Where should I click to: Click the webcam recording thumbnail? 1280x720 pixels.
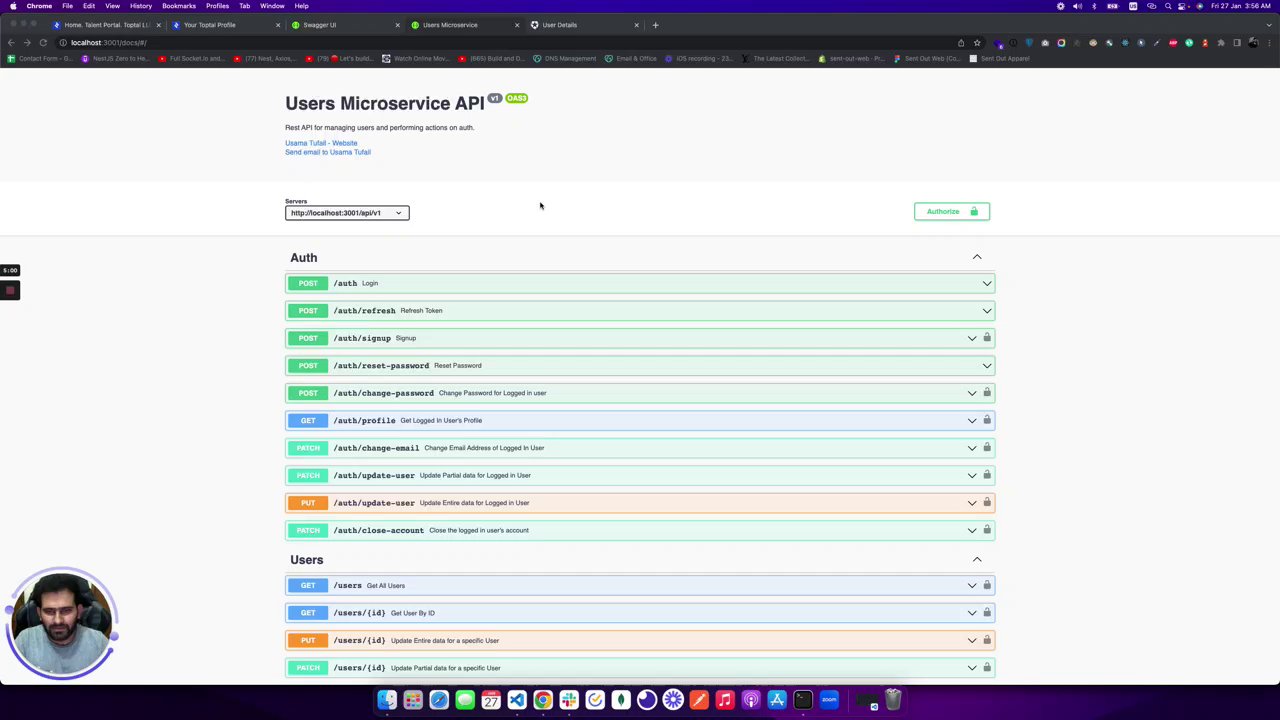62,625
